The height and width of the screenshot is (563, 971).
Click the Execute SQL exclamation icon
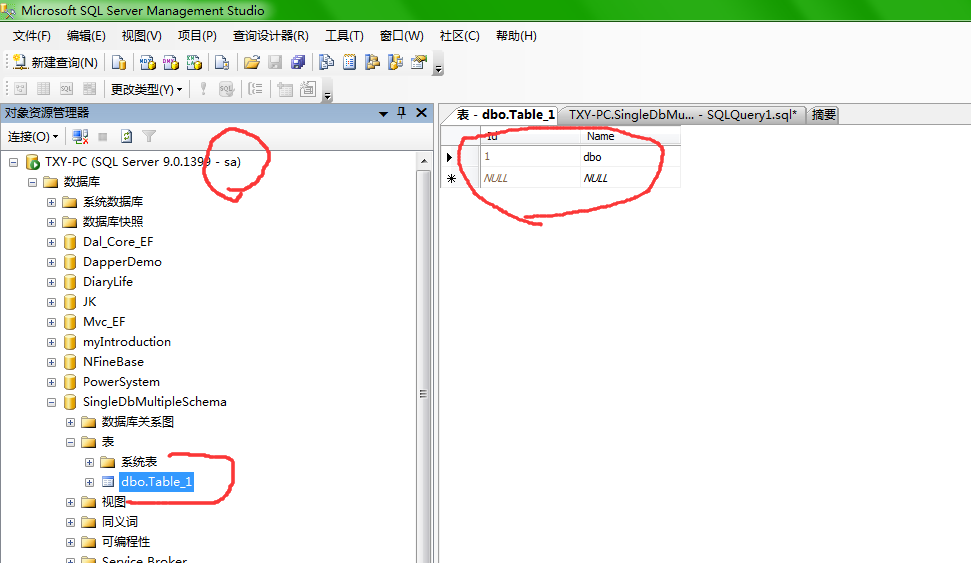click(203, 89)
